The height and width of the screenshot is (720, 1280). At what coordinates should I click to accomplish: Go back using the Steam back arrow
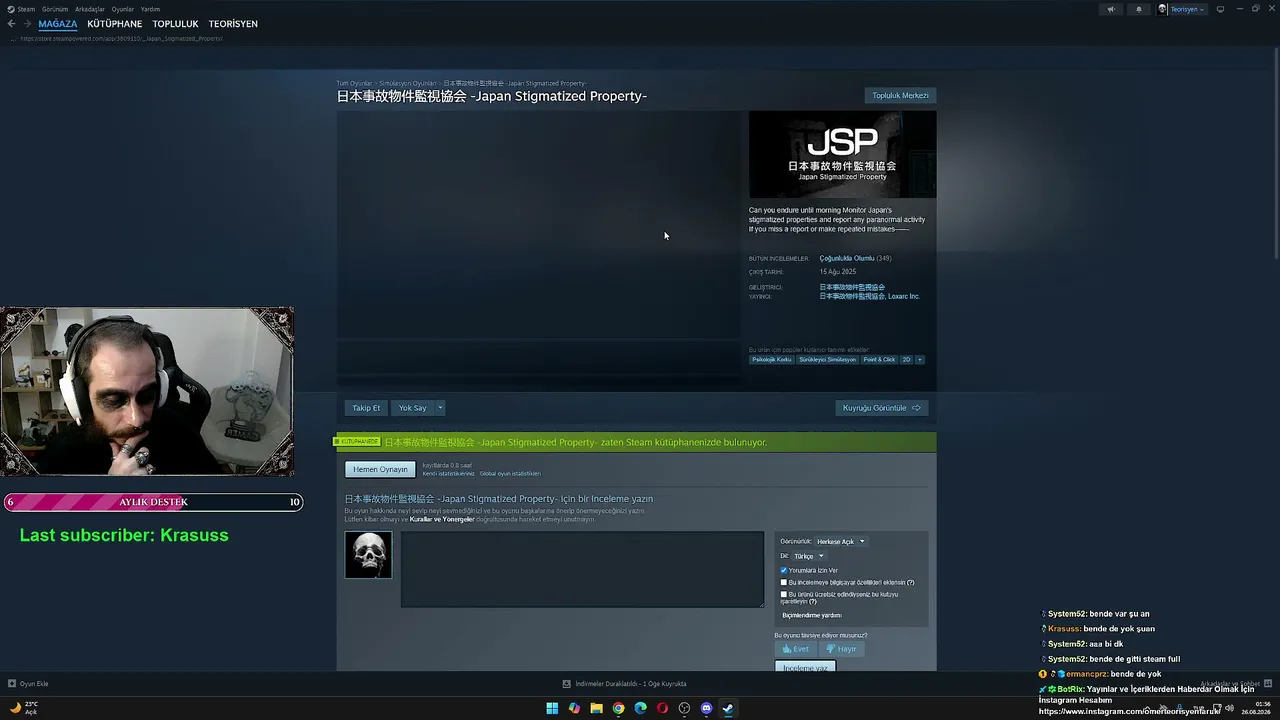click(11, 24)
